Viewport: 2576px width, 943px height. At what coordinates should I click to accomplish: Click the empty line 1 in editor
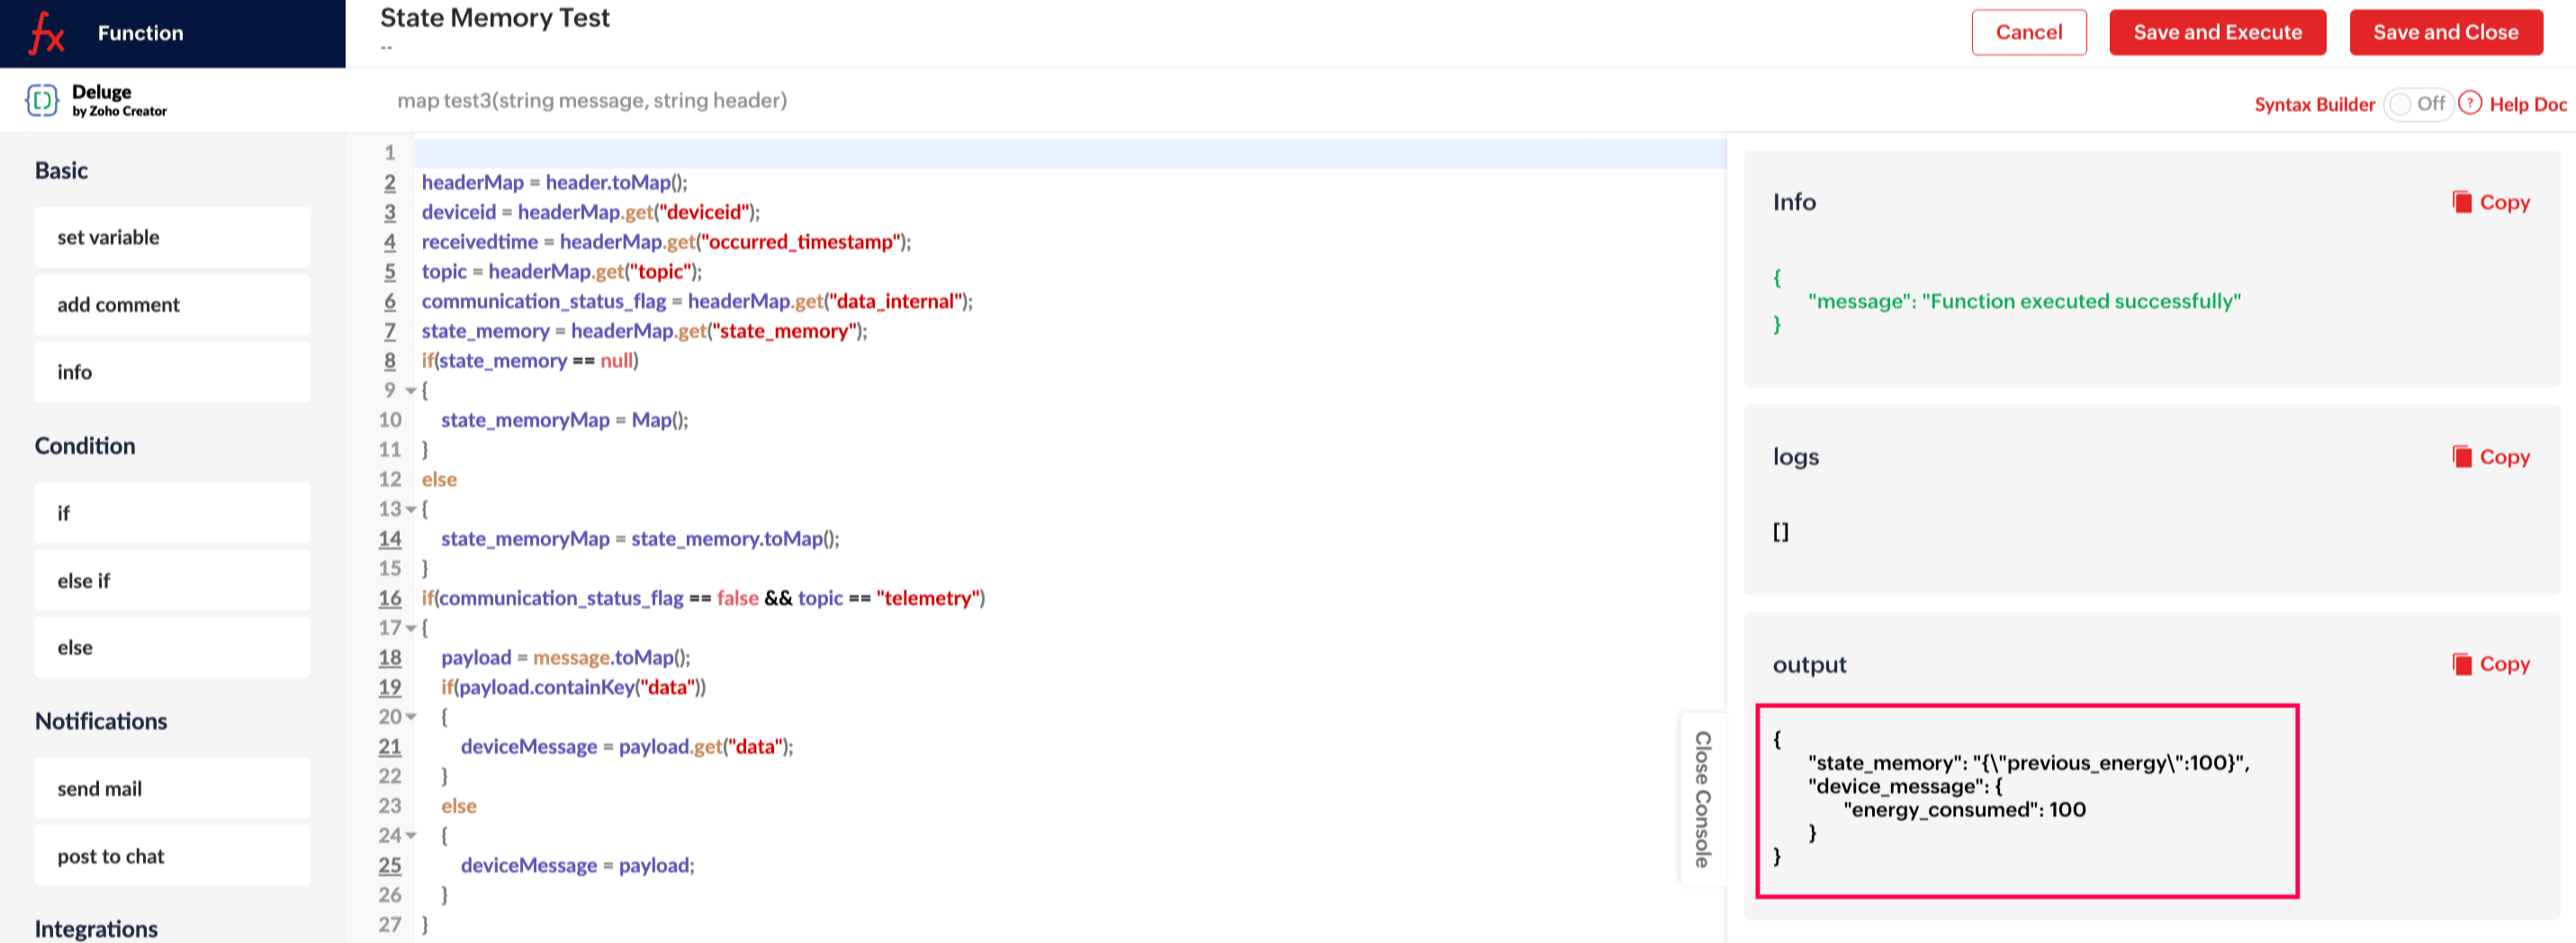pyautogui.click(x=1070, y=153)
